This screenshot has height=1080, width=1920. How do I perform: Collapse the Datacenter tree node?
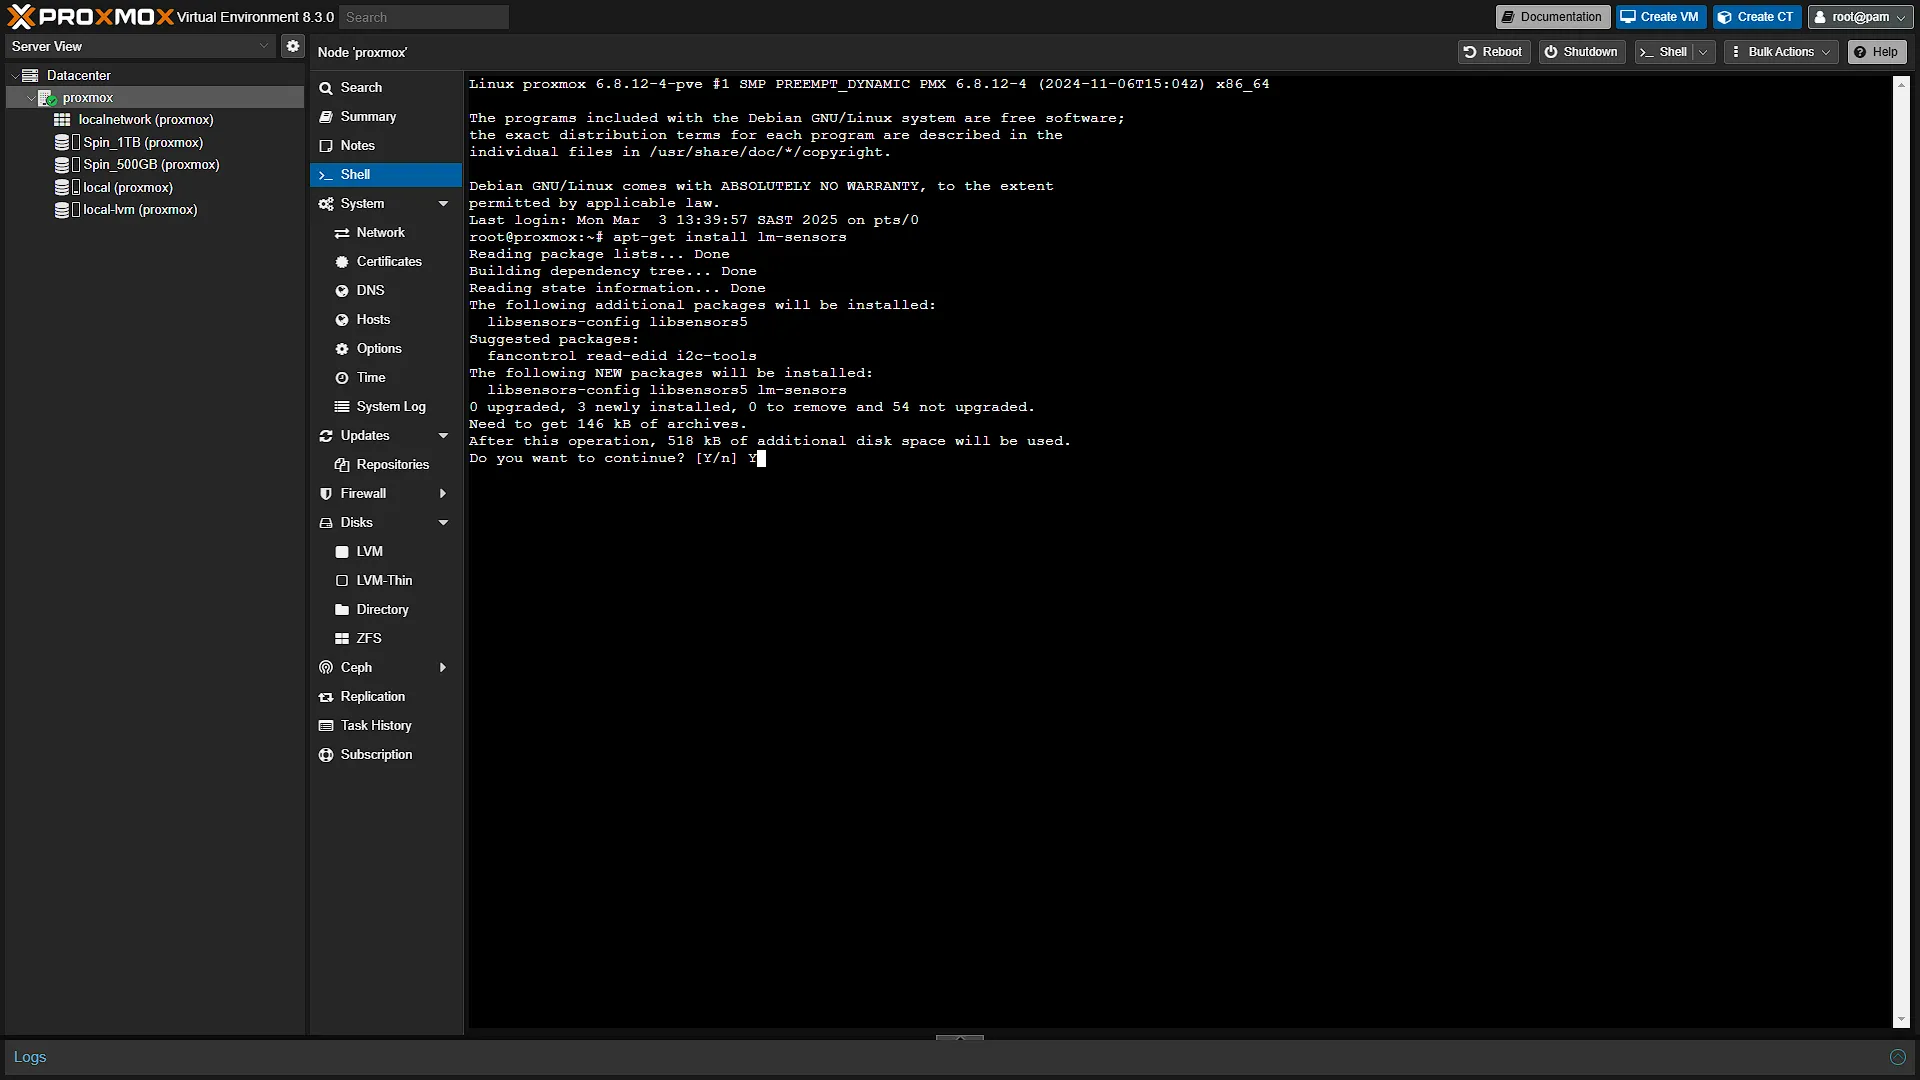[x=14, y=76]
